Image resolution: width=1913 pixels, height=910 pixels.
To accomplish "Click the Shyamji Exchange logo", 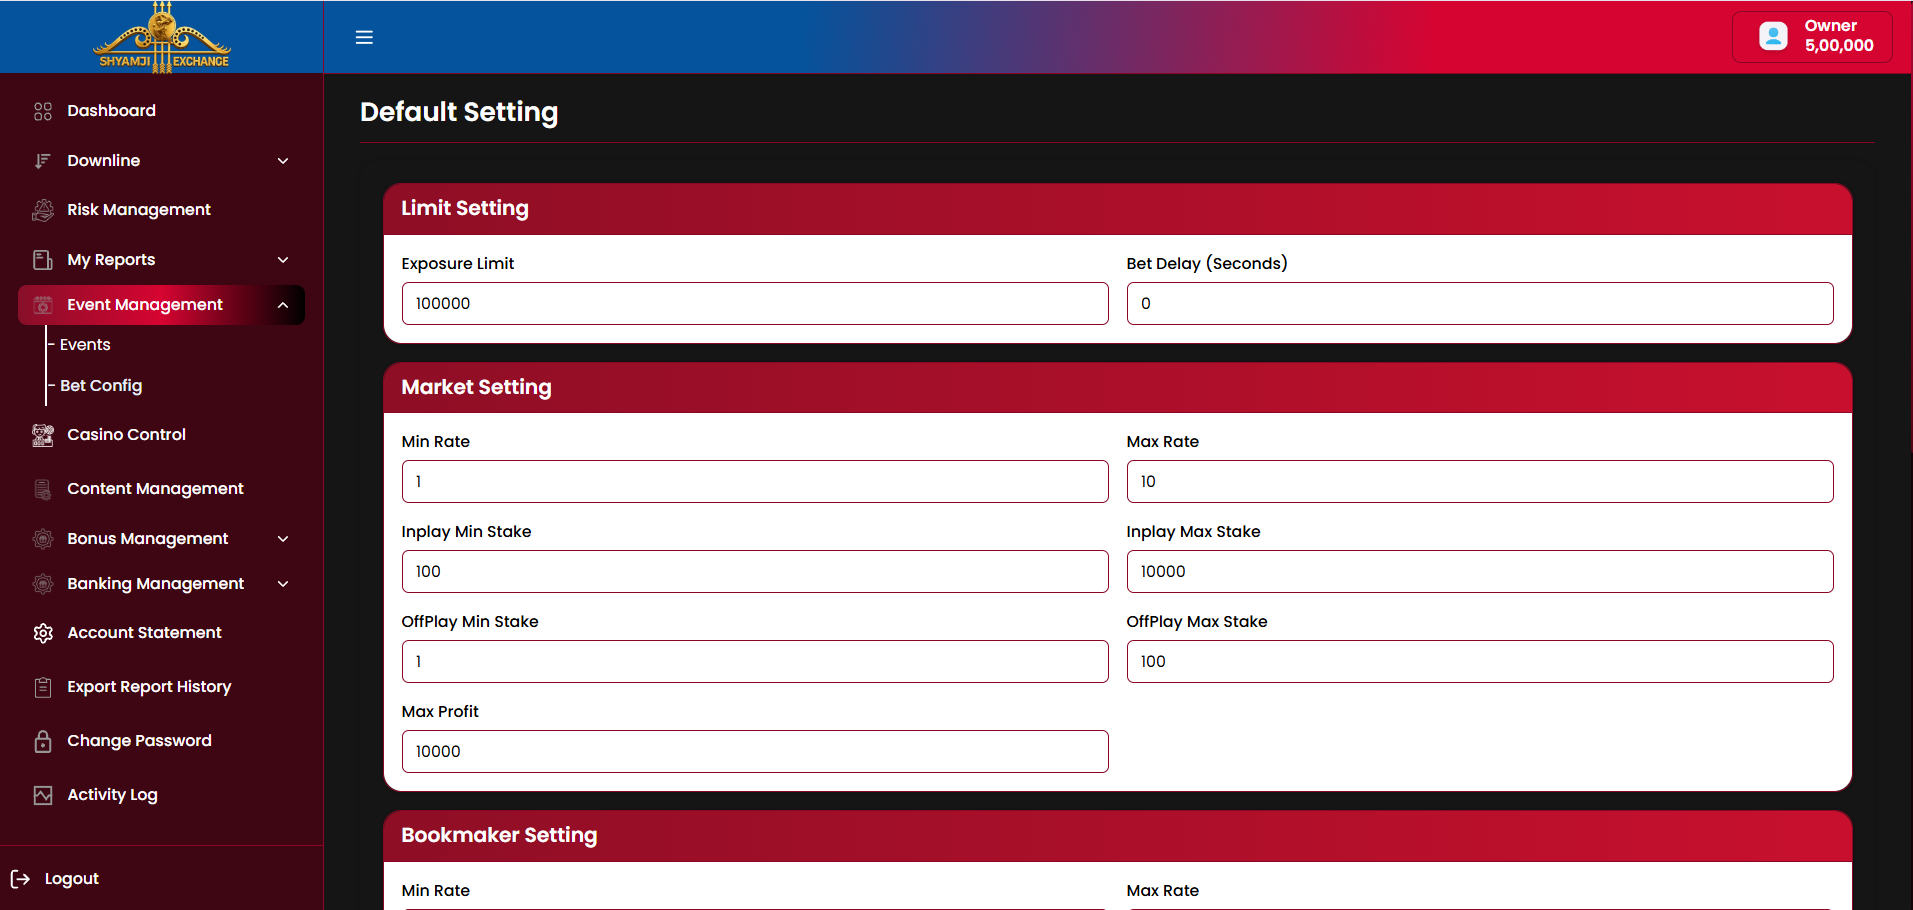I will [162, 37].
